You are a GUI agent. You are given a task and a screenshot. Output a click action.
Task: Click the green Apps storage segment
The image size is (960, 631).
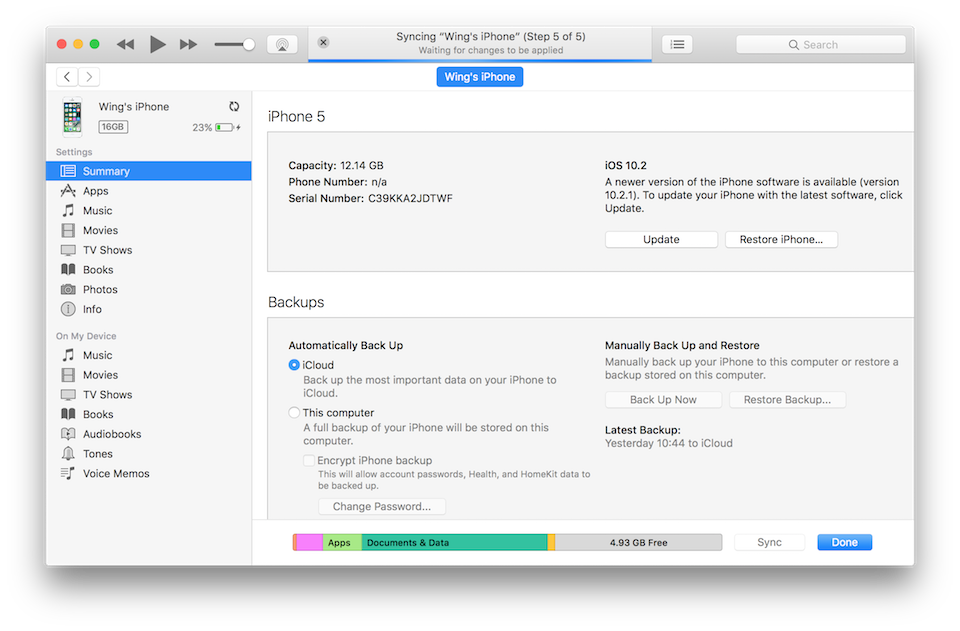(342, 542)
